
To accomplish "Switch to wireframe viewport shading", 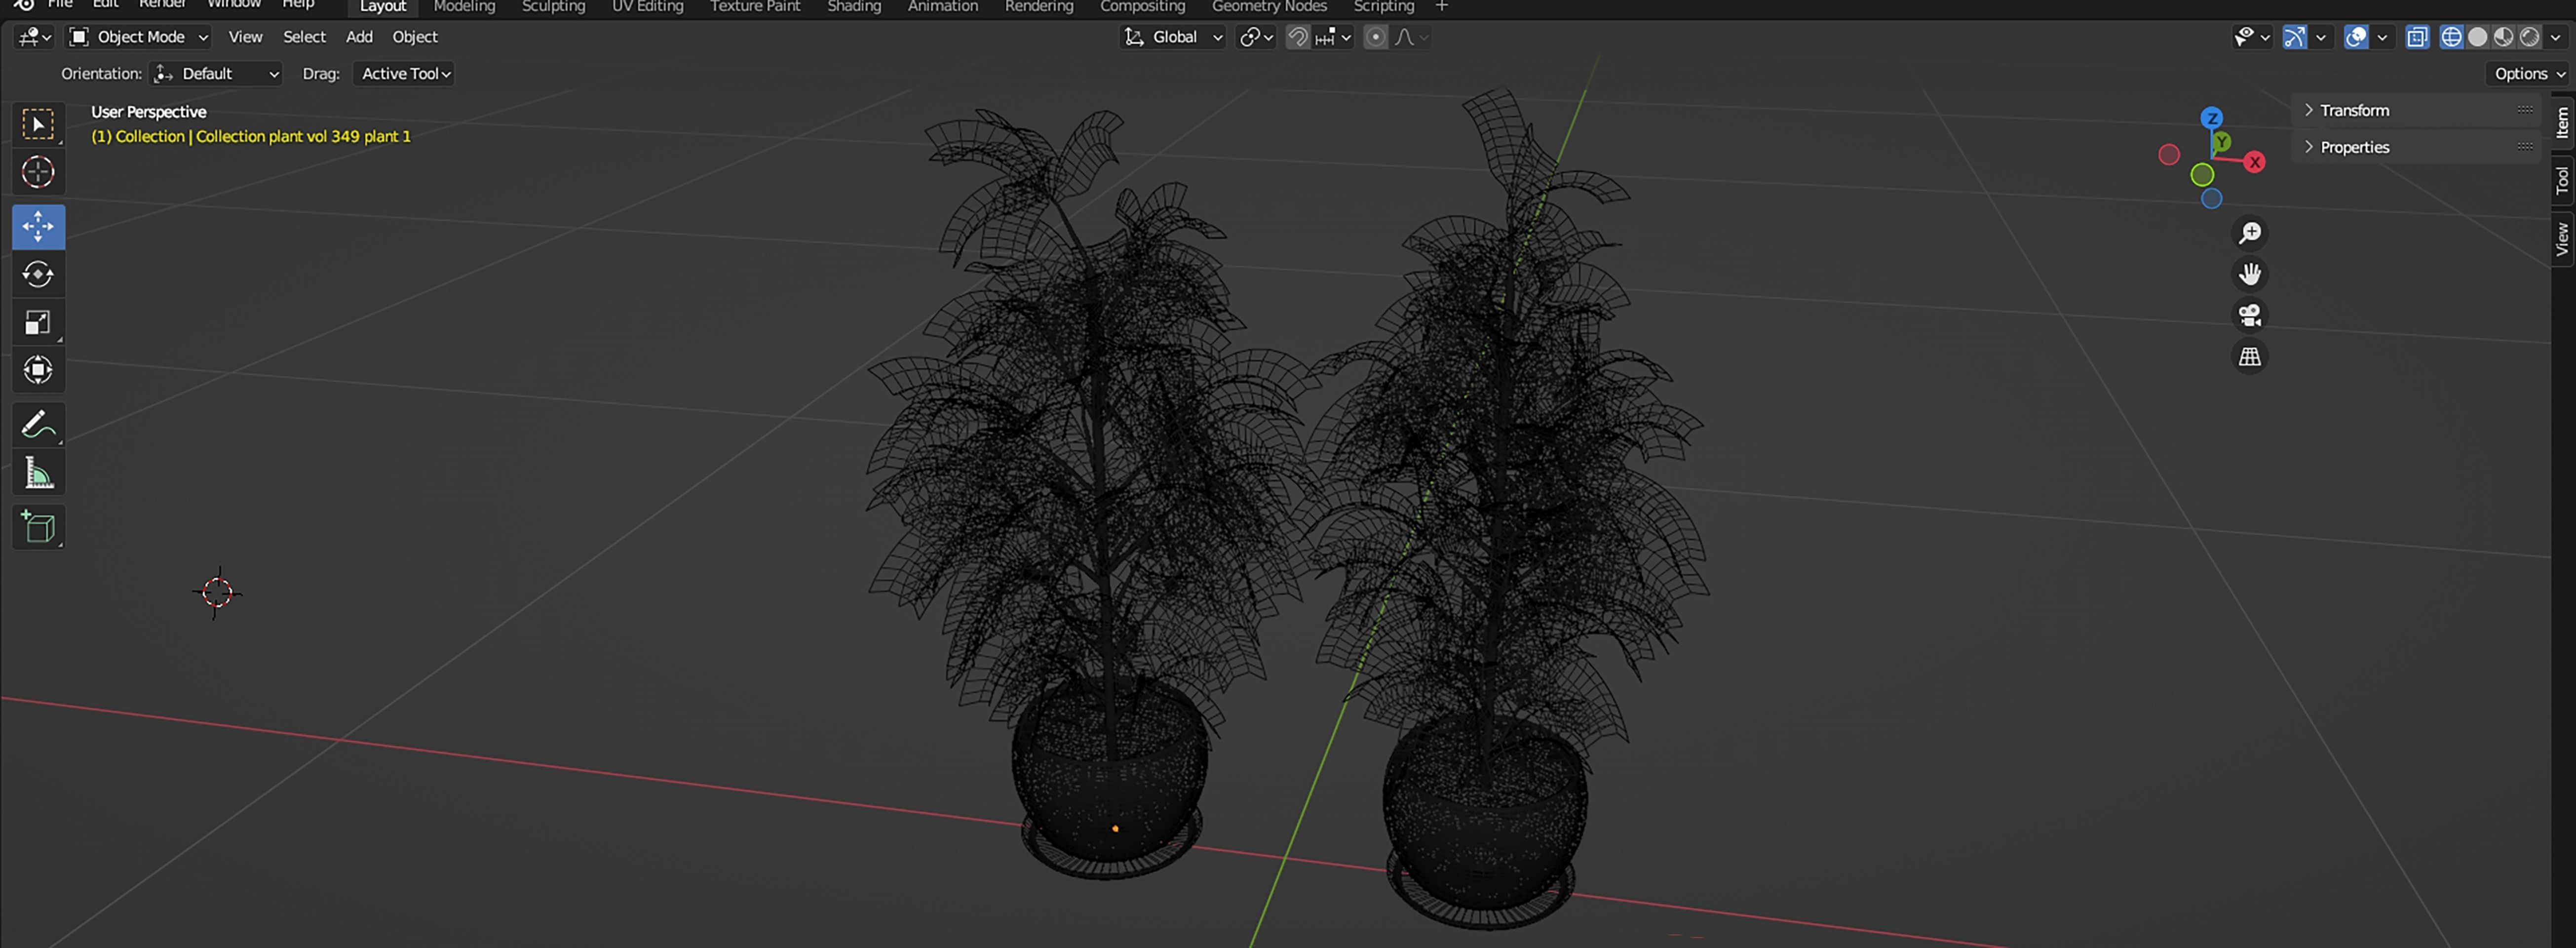I will [2451, 37].
